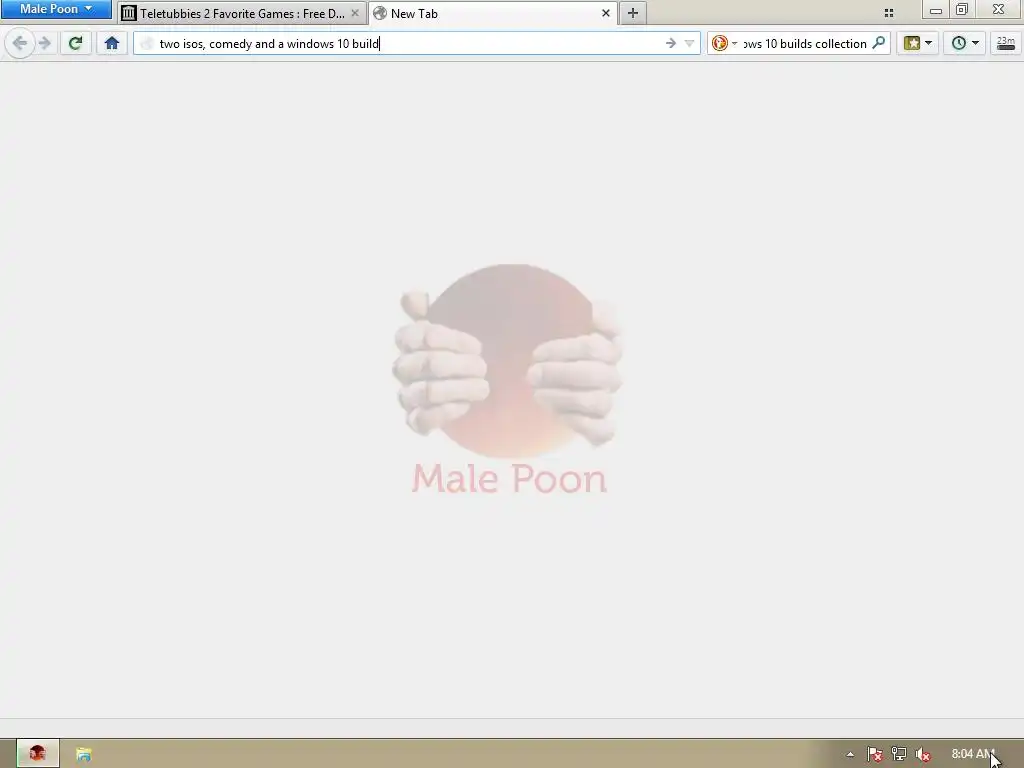Run search with the magnifier icon
This screenshot has height=768, width=1024.
click(878, 44)
